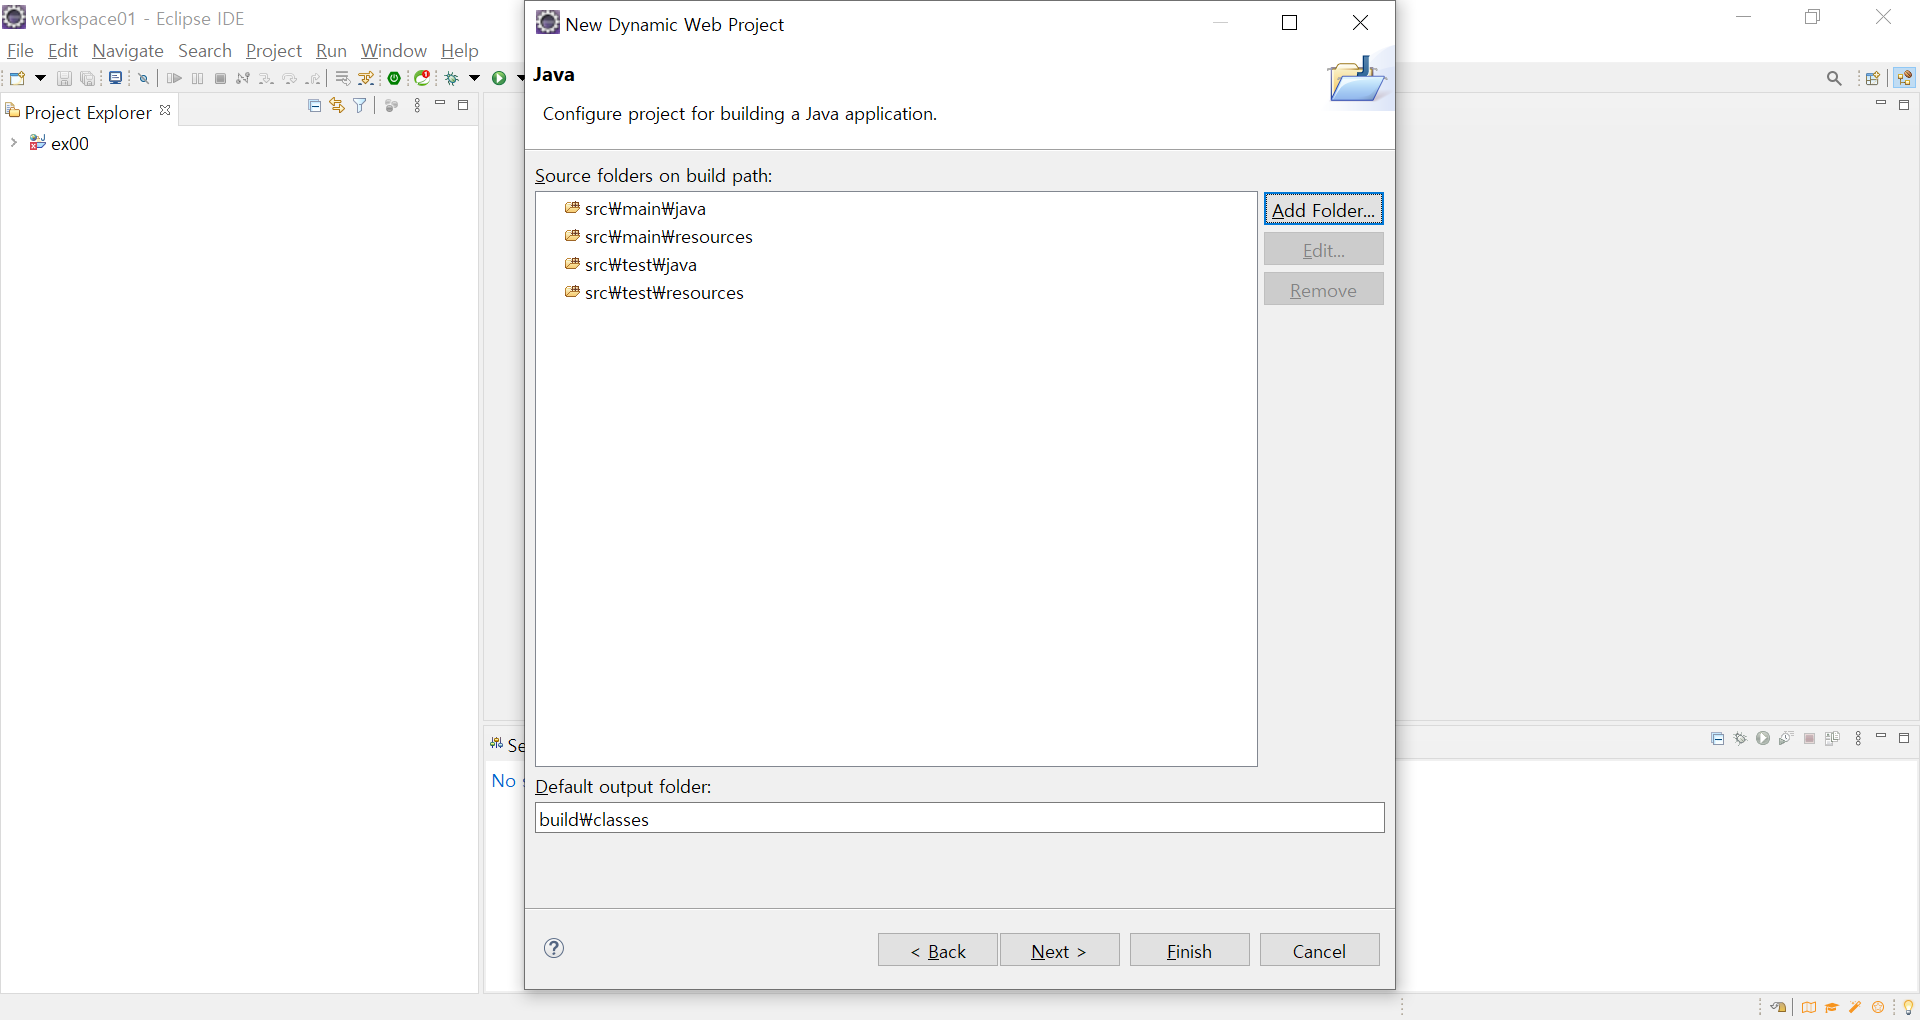Toggle Use Step Filters icon
This screenshot has width=1920, height=1020.
(366, 78)
